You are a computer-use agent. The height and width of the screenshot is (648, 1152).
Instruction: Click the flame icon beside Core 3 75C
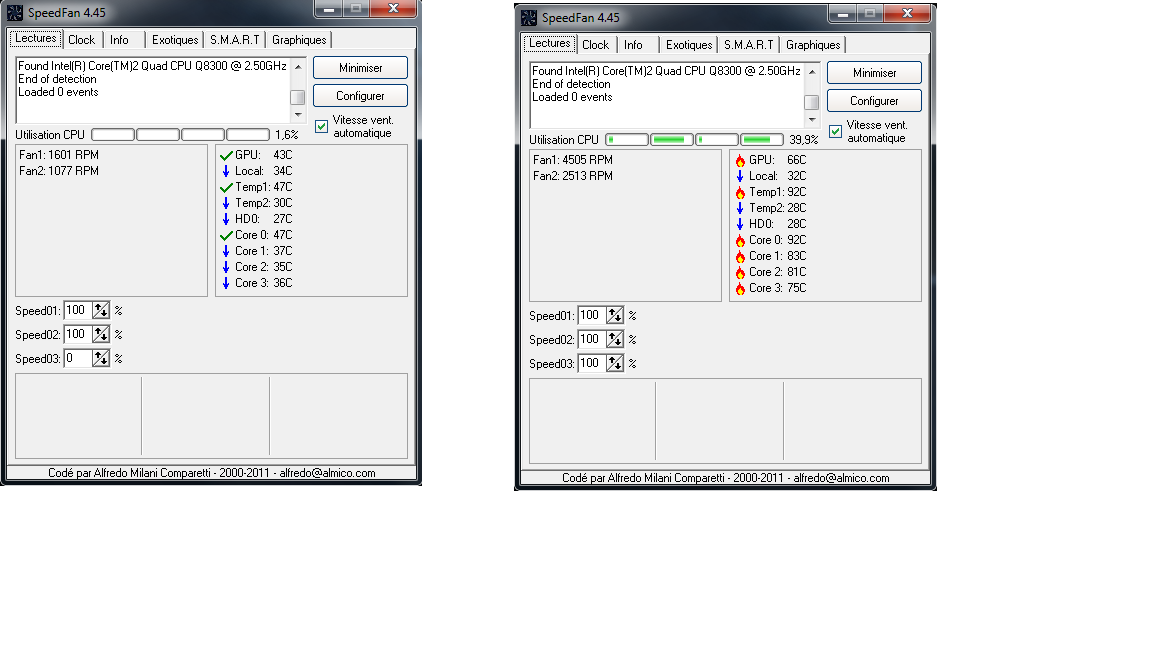[x=740, y=289]
